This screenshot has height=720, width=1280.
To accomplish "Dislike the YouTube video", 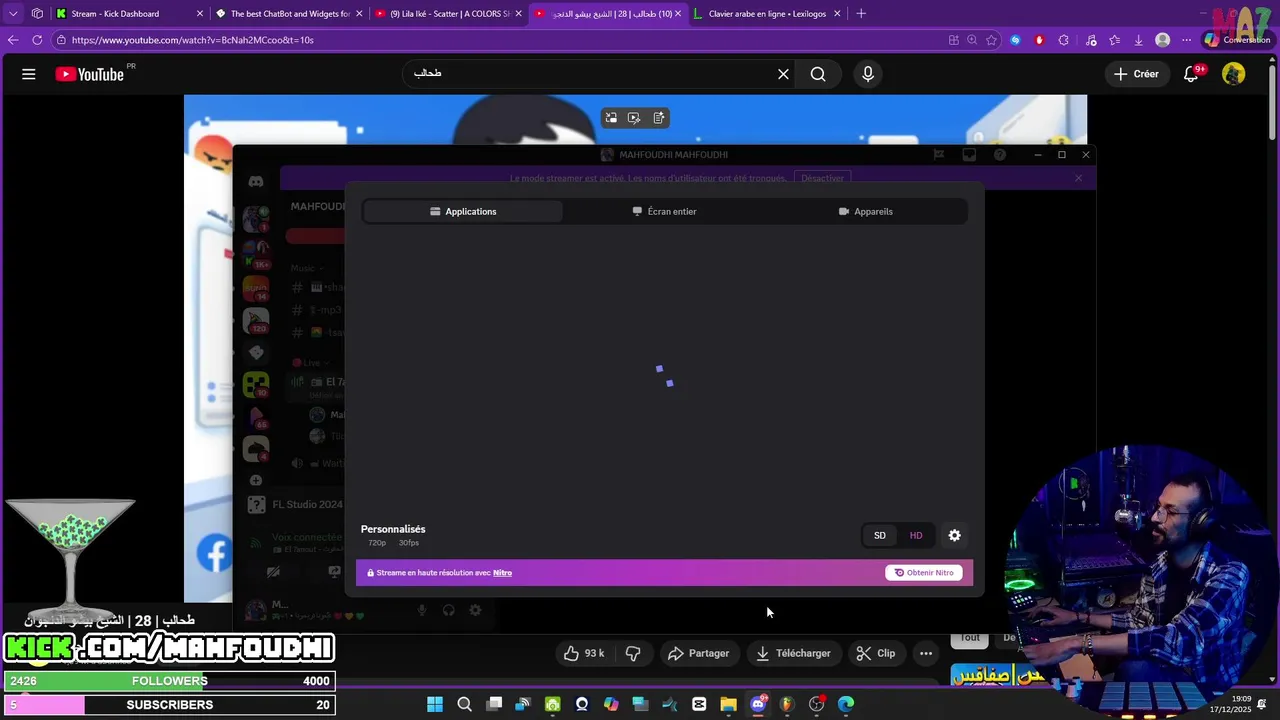I will click(633, 653).
